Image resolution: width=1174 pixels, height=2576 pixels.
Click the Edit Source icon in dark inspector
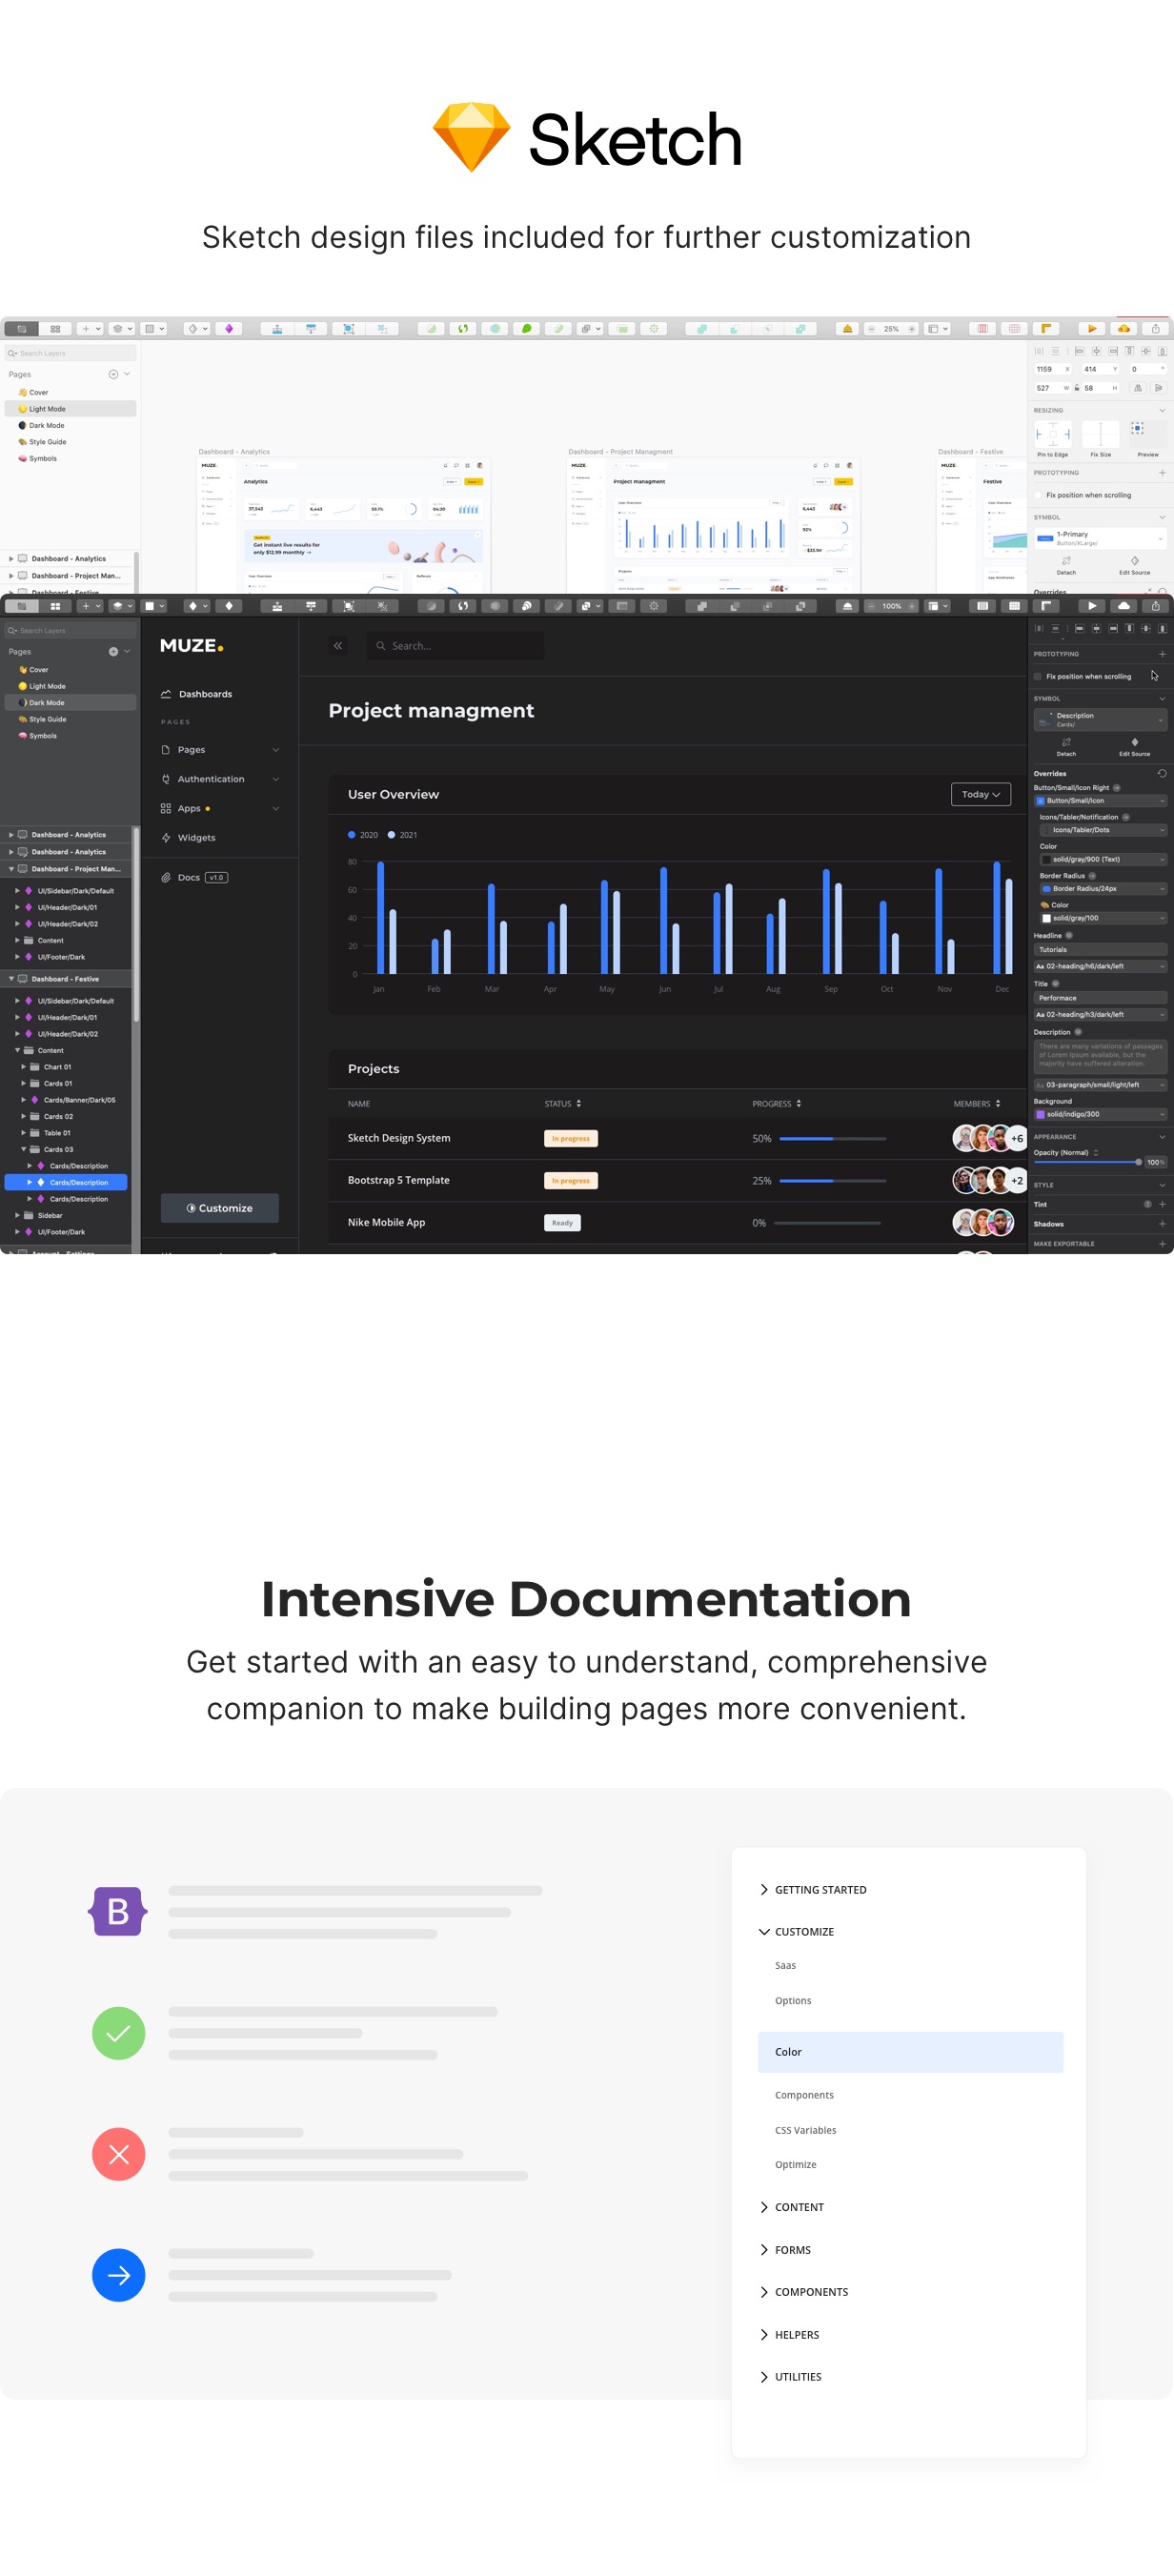click(1134, 743)
